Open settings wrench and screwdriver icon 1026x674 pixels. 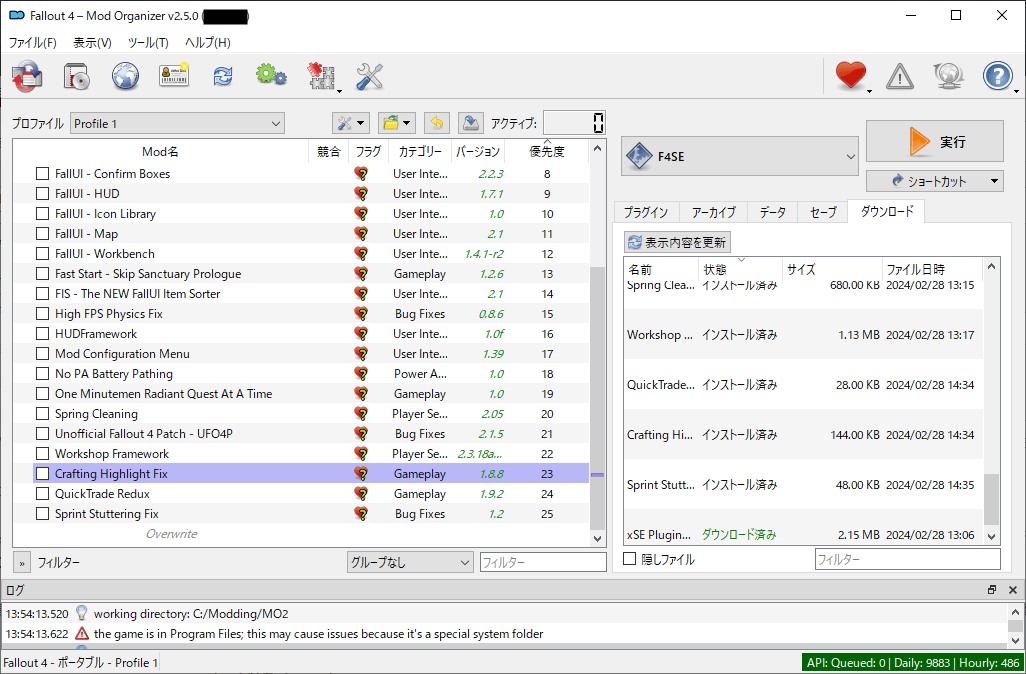pos(370,76)
